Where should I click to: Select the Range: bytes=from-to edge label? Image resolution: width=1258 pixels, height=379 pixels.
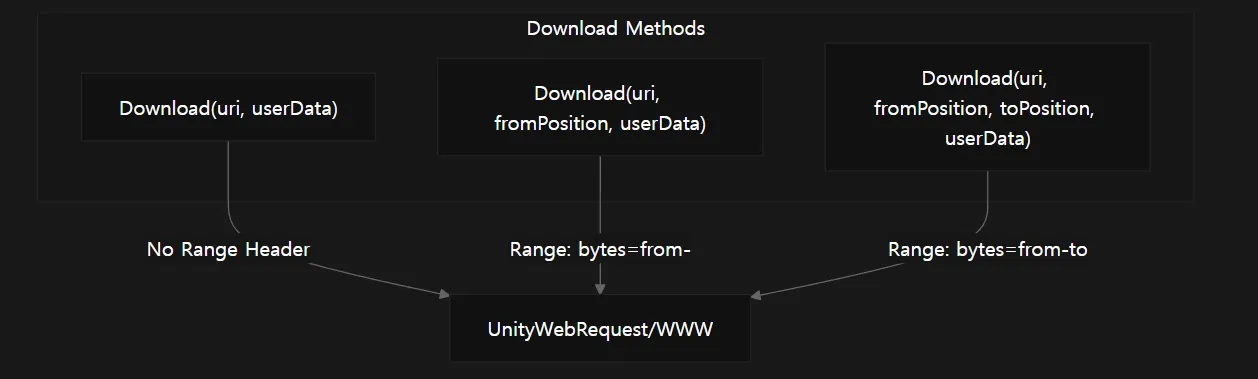[987, 250]
